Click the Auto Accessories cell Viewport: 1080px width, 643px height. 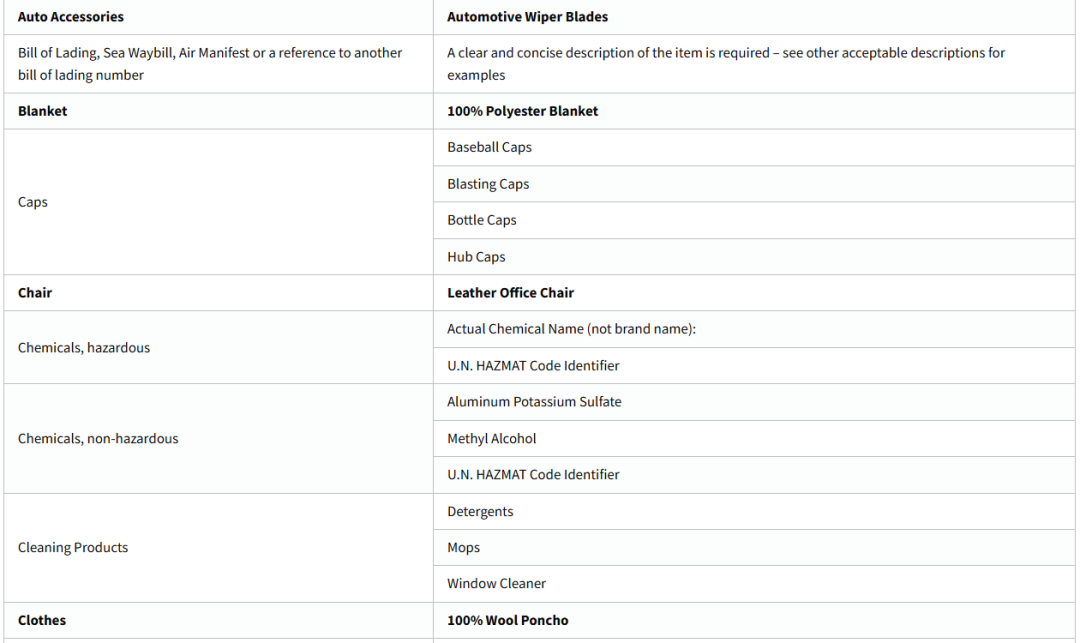click(71, 17)
